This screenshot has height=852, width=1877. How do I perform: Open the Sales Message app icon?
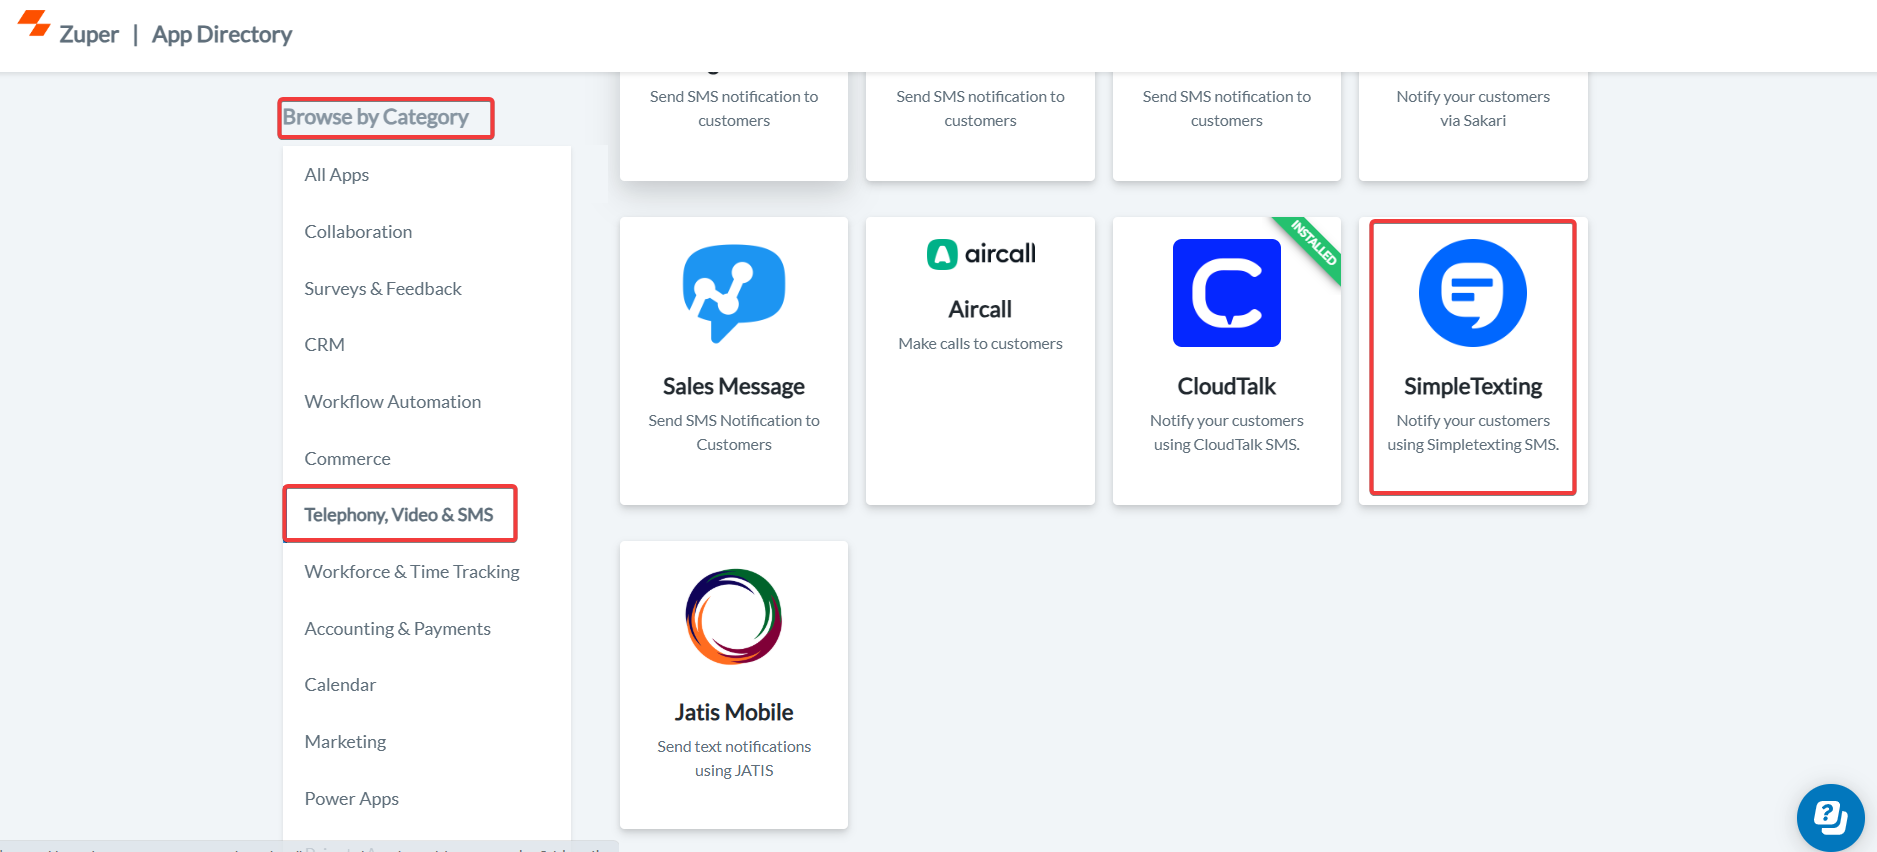point(734,293)
